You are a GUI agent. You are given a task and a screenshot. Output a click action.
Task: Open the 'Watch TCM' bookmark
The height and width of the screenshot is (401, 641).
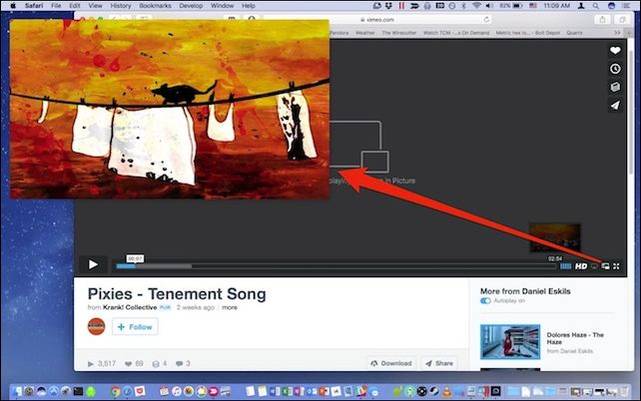(x=456, y=33)
